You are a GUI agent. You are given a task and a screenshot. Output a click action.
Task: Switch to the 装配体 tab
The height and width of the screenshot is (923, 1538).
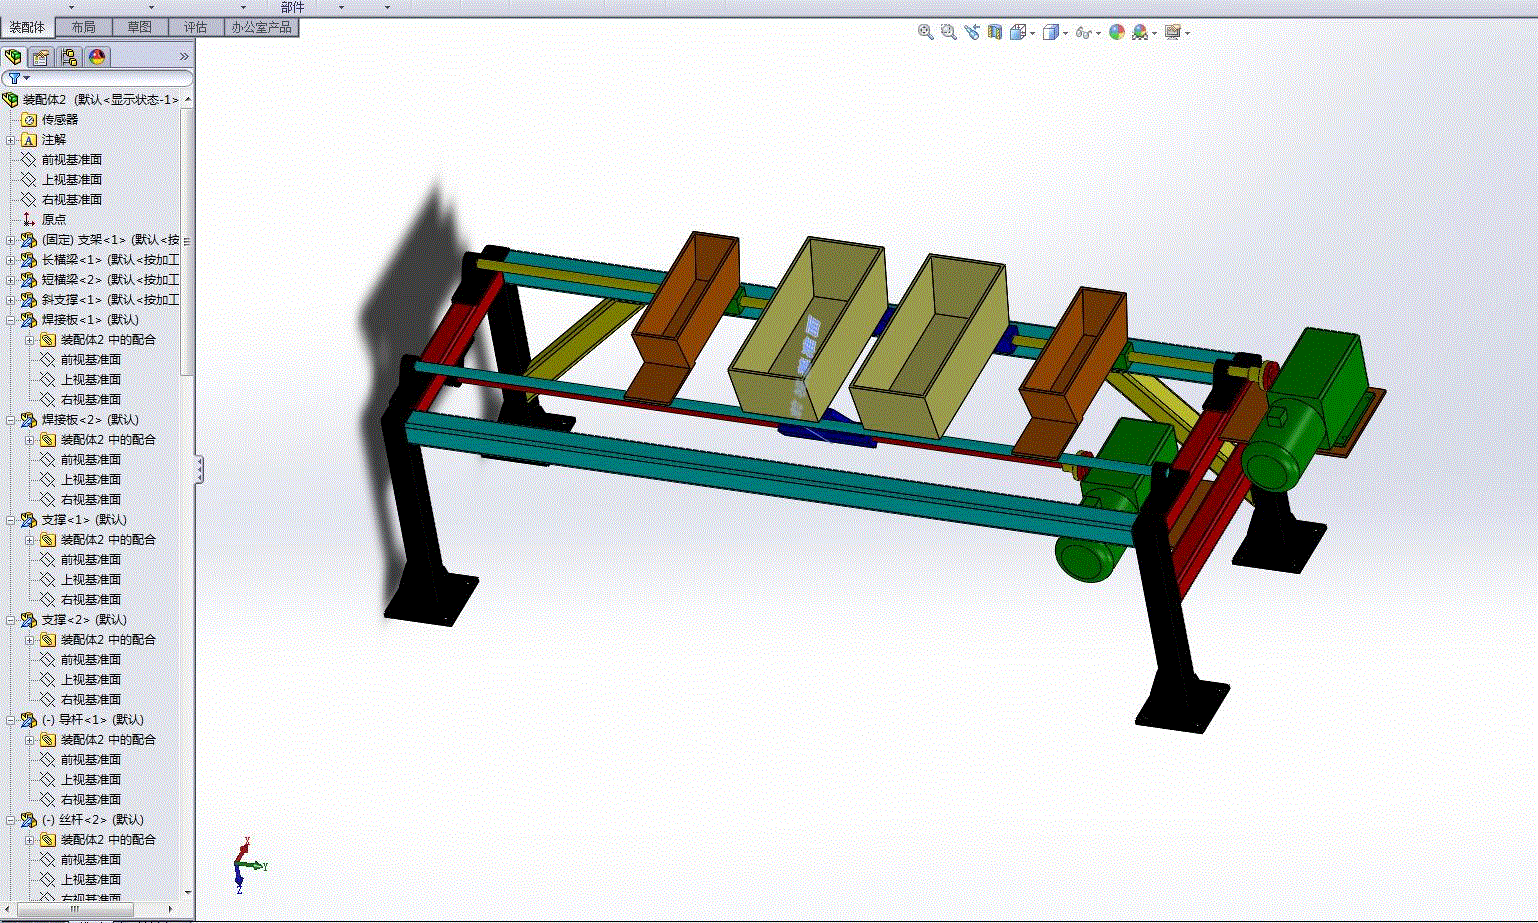pos(27,27)
